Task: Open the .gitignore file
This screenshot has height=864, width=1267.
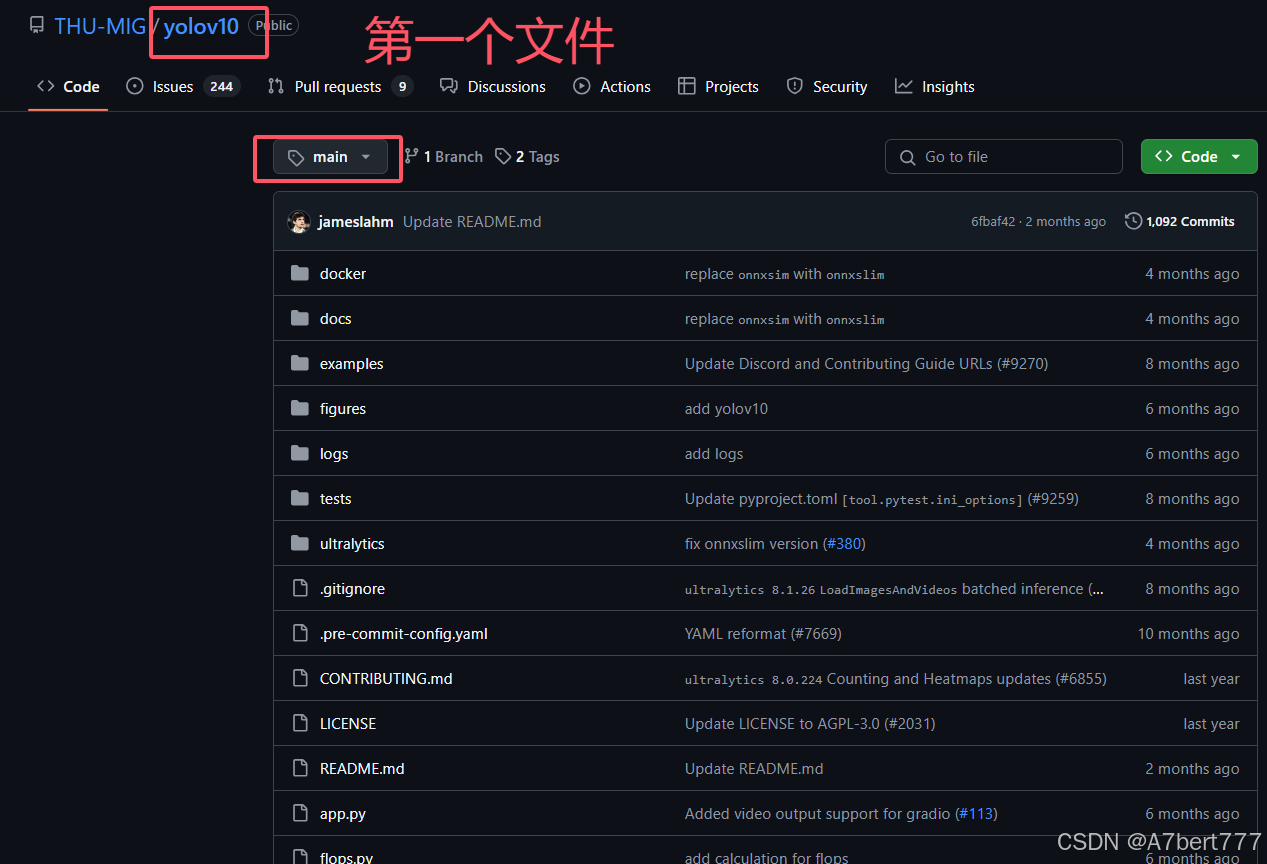Action: tap(352, 589)
